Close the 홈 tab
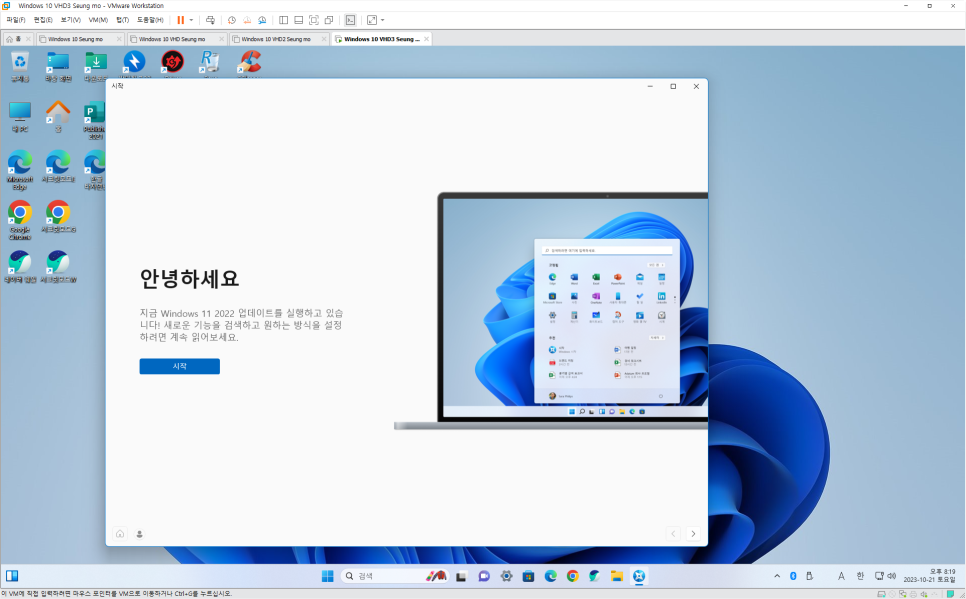 (28, 39)
